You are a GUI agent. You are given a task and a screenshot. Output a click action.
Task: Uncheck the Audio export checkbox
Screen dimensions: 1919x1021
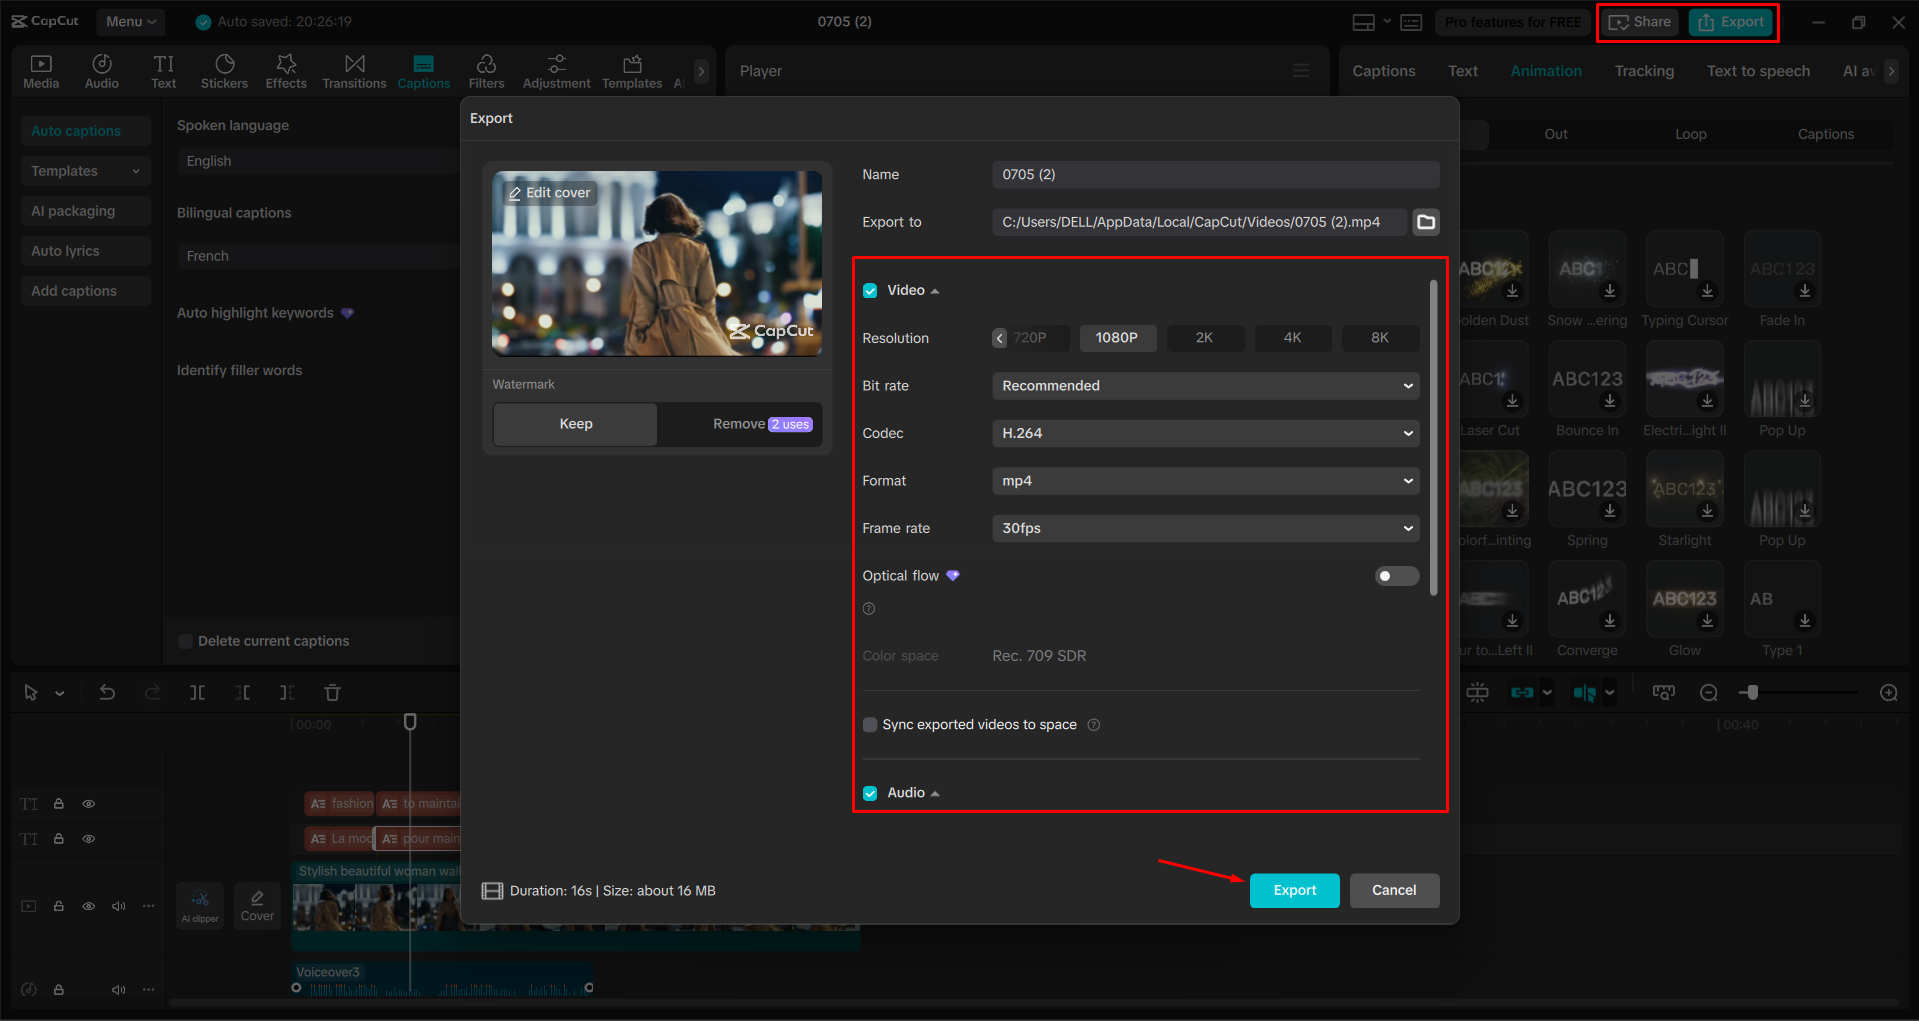click(x=869, y=792)
